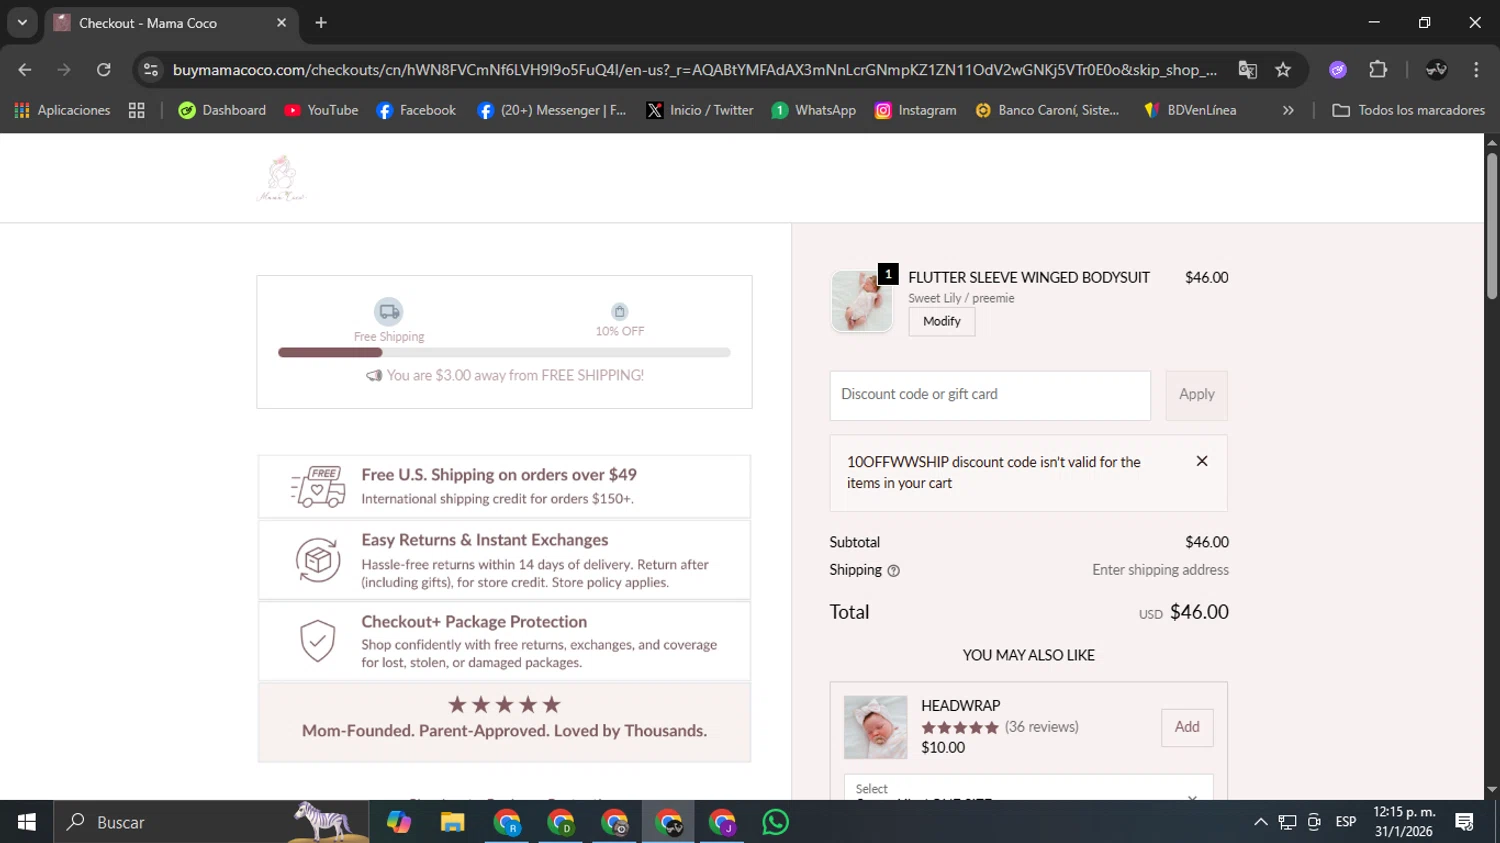Click the Modify button for the bodysuit
The width and height of the screenshot is (1500, 843).
click(942, 321)
